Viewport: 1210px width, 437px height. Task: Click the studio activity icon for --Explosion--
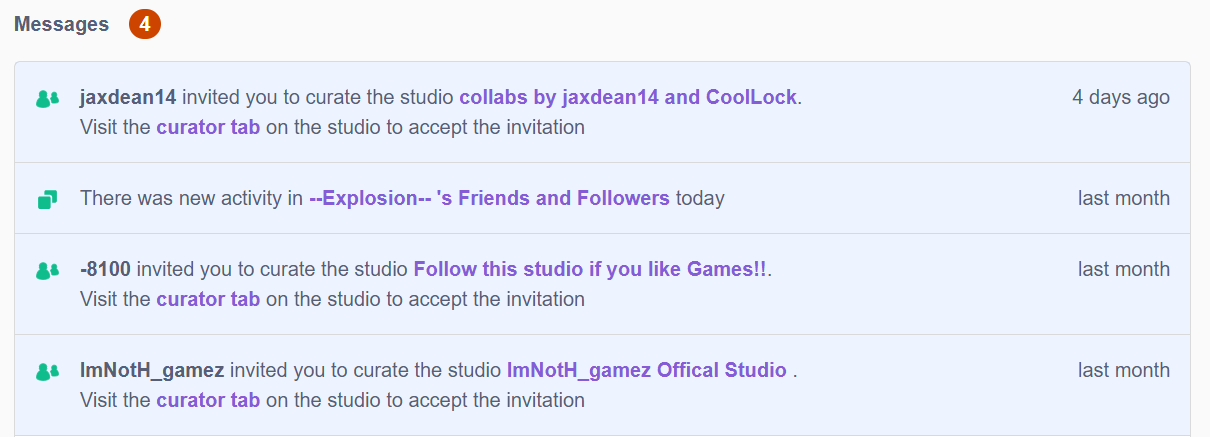click(x=47, y=200)
